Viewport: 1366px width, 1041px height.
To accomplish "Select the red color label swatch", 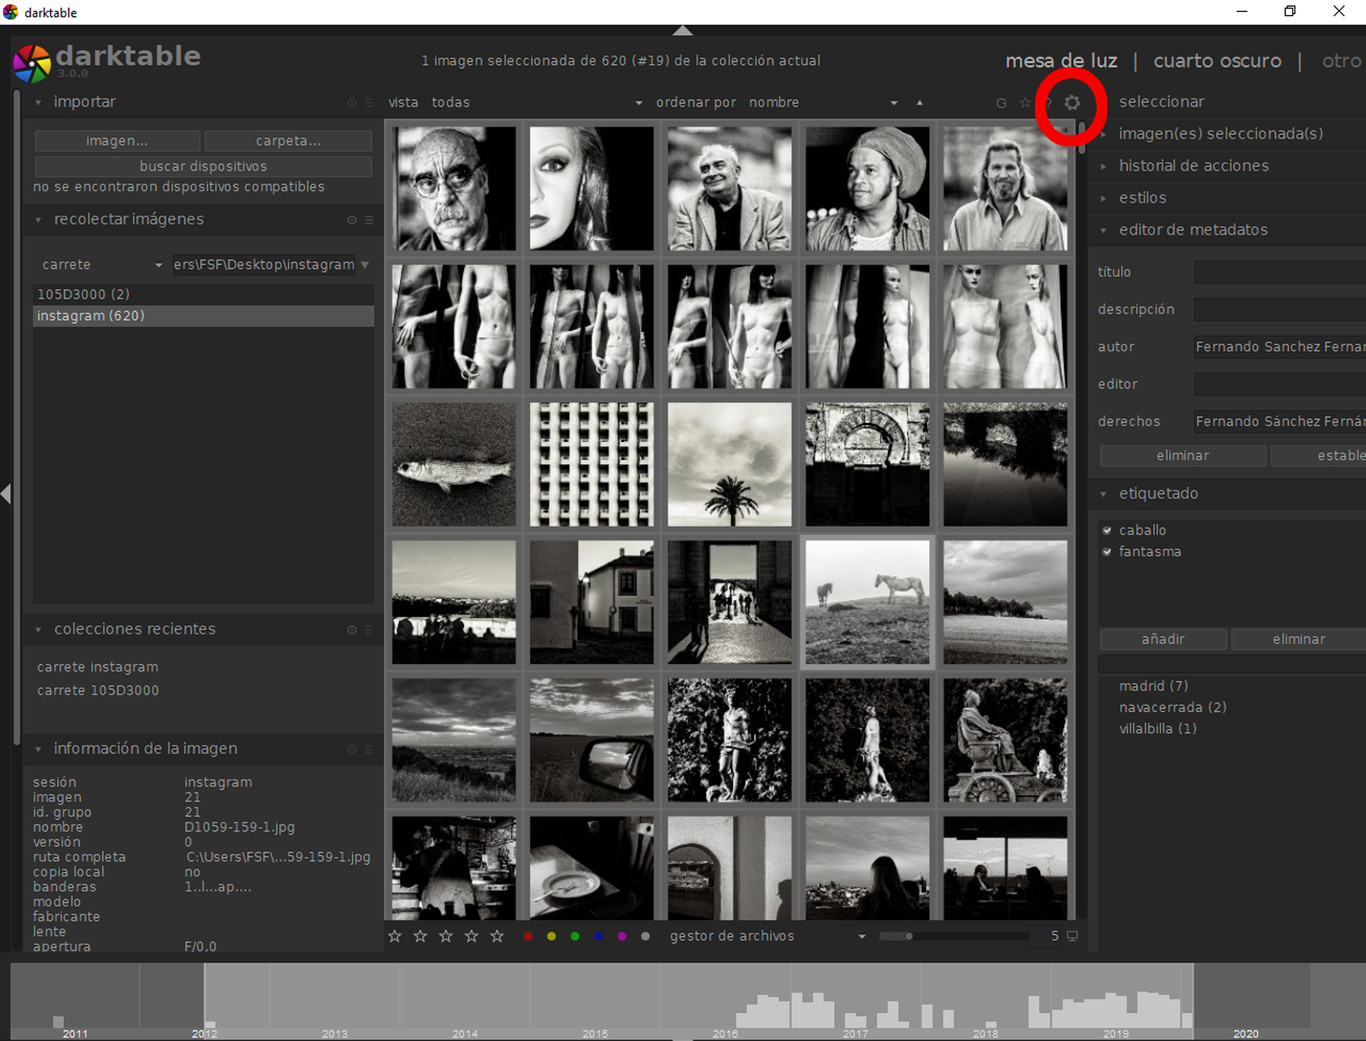I will click(x=528, y=936).
